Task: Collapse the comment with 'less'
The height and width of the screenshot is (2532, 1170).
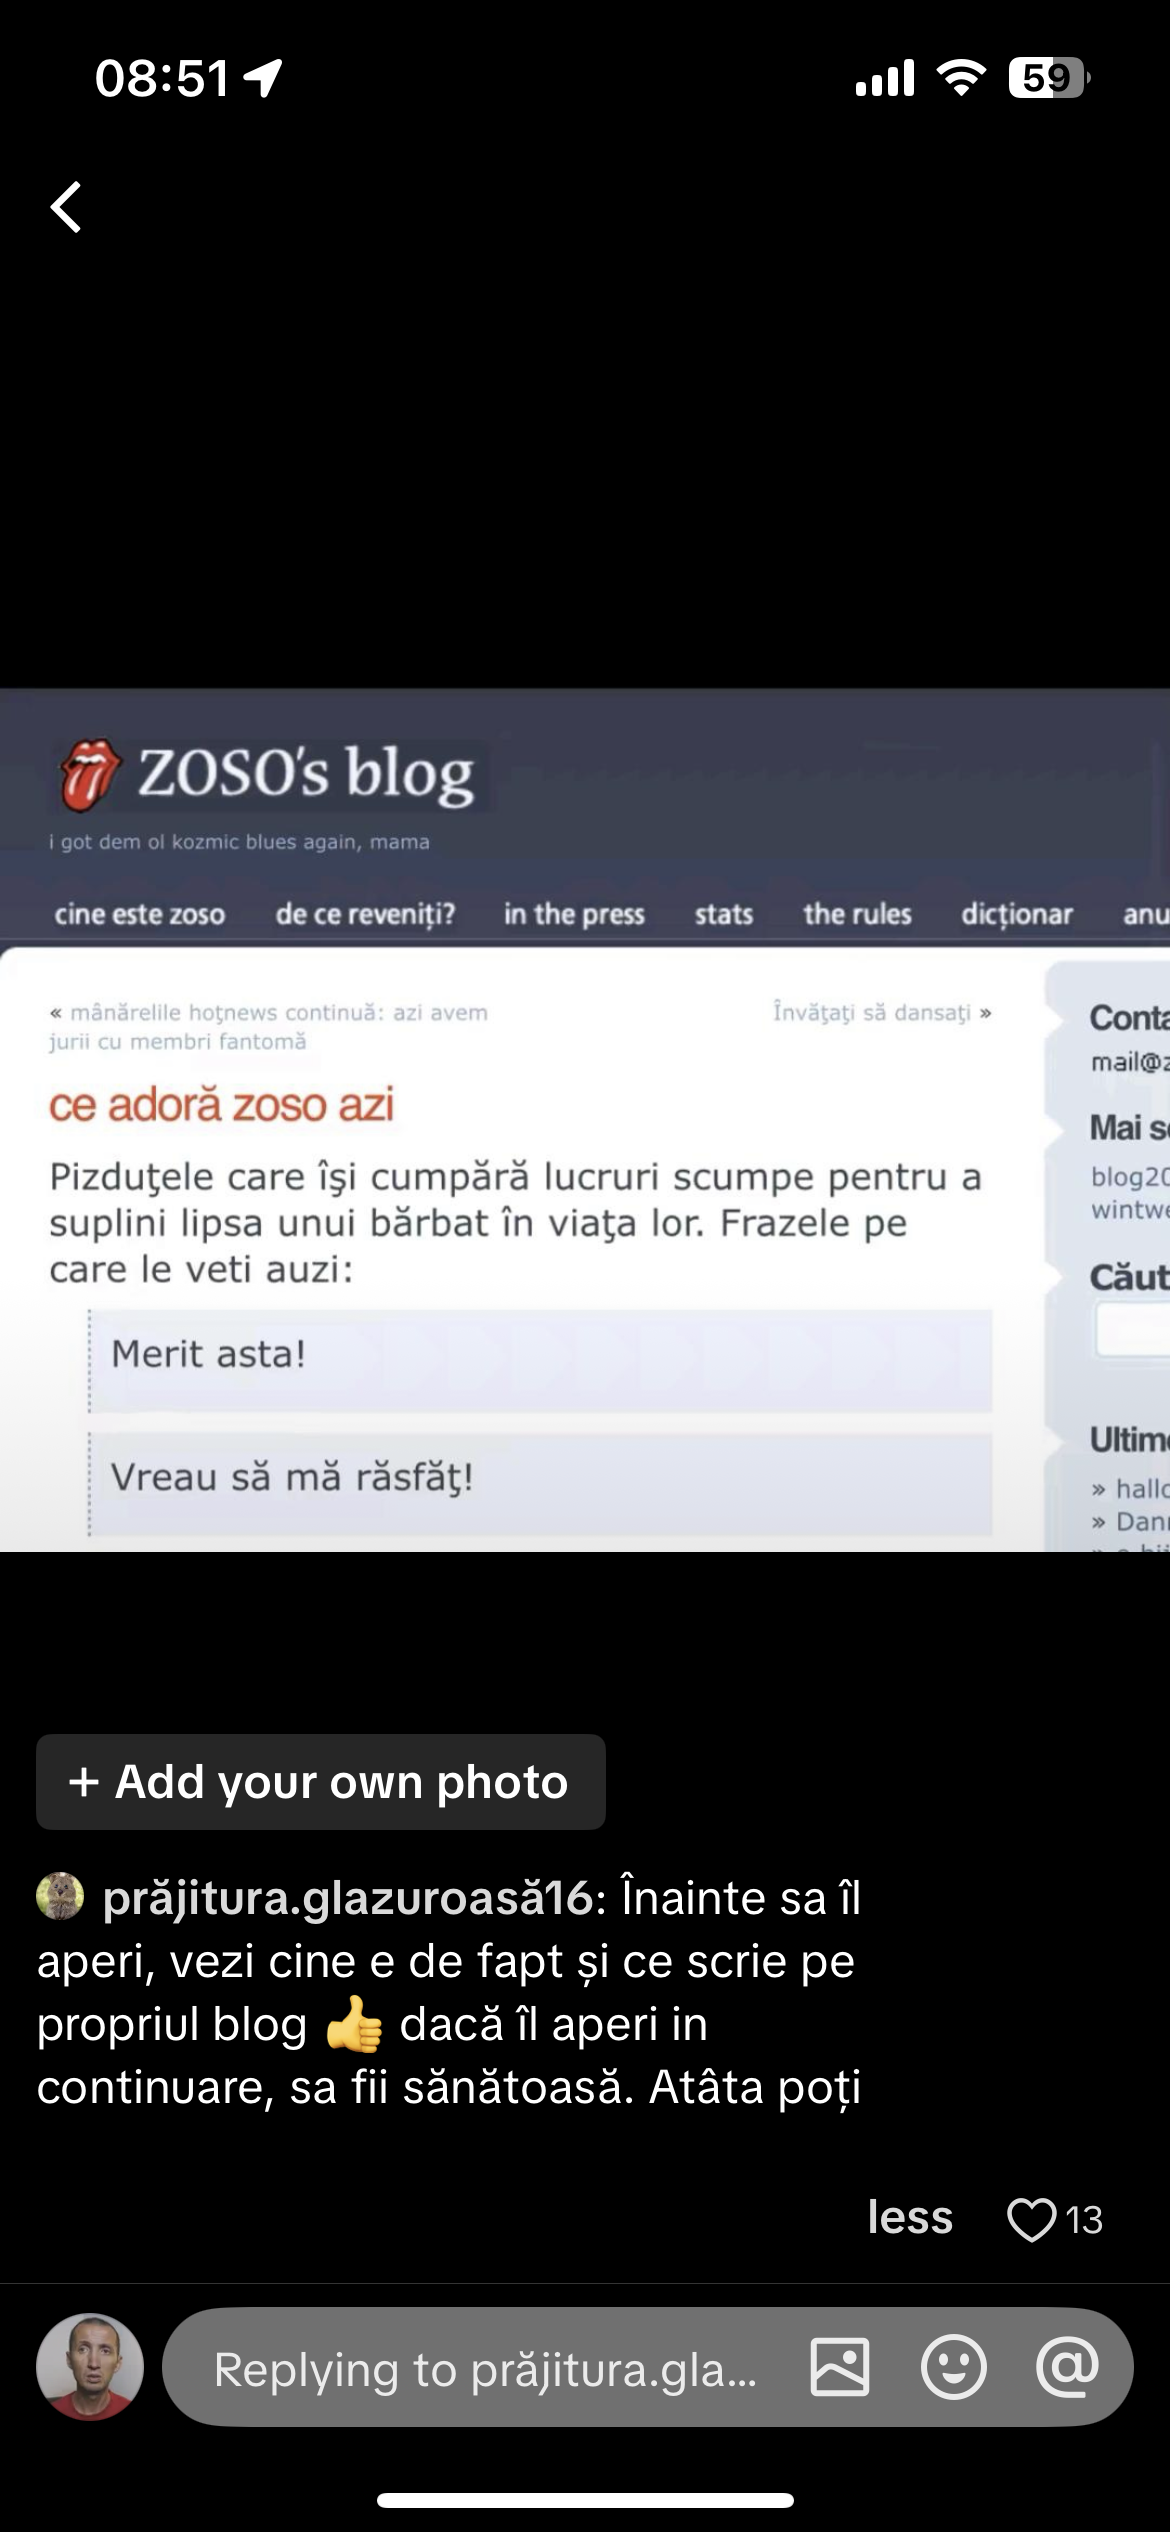Action: point(910,2217)
